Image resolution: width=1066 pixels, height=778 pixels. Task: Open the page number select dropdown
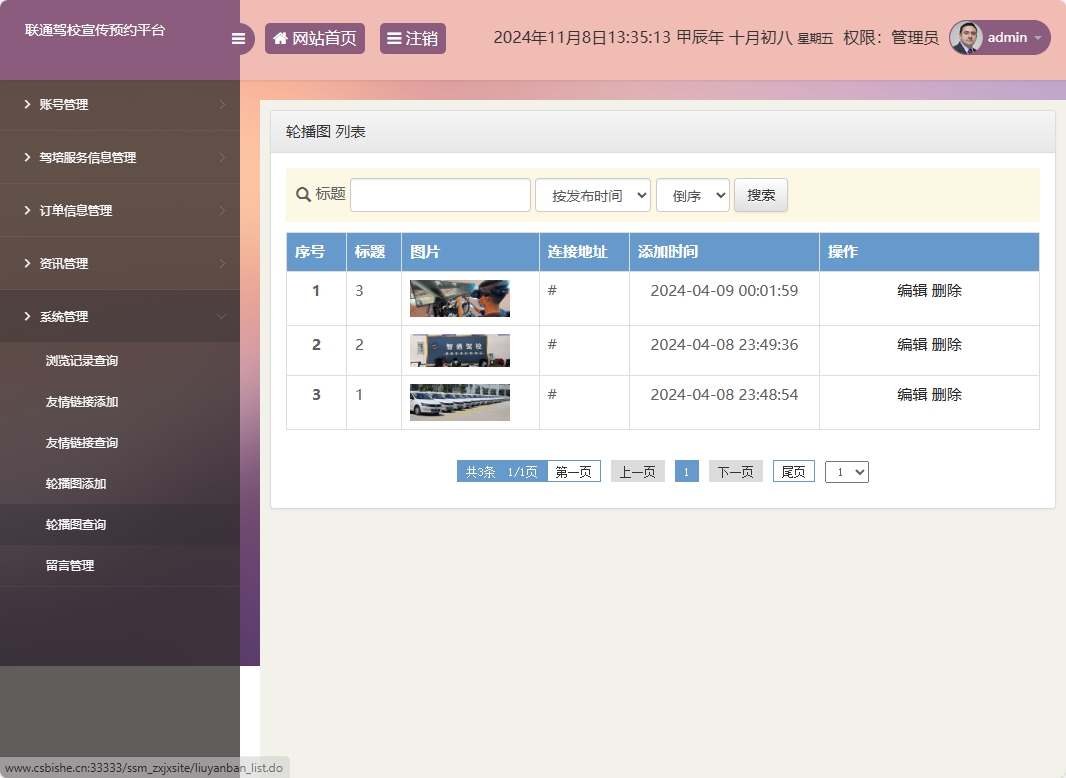846,472
